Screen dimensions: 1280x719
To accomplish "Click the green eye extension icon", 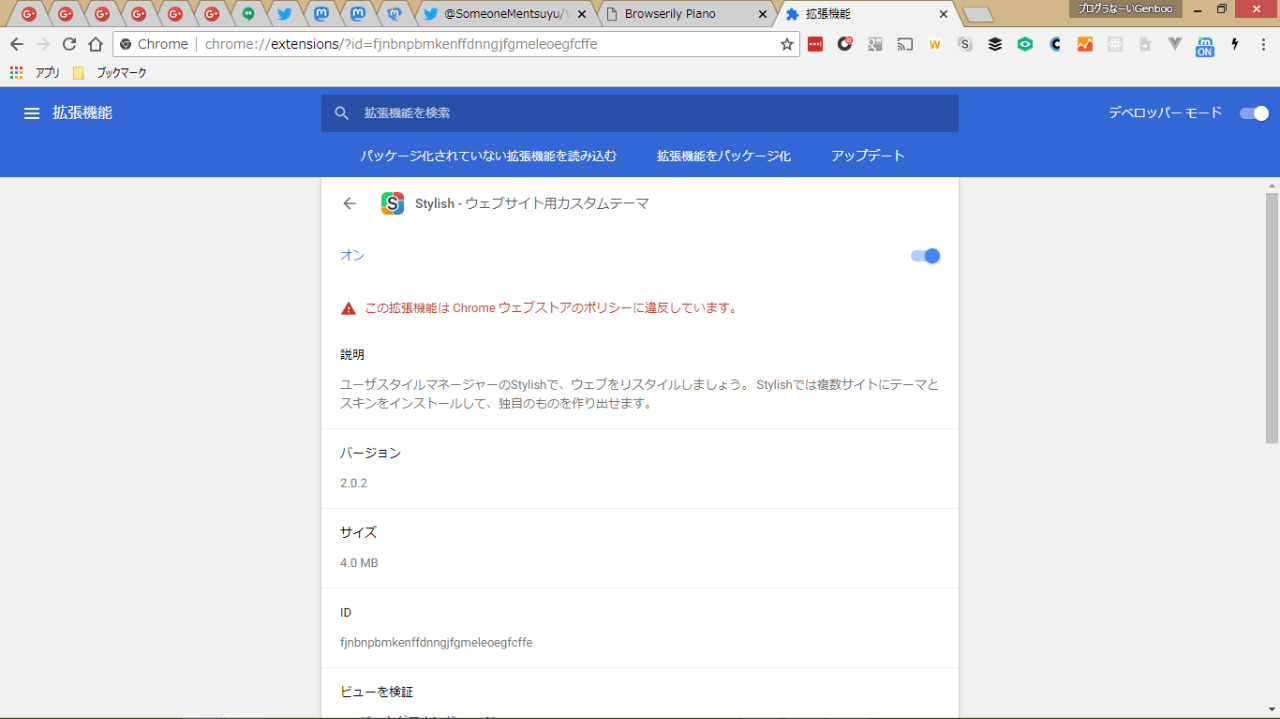I will coord(1025,44).
